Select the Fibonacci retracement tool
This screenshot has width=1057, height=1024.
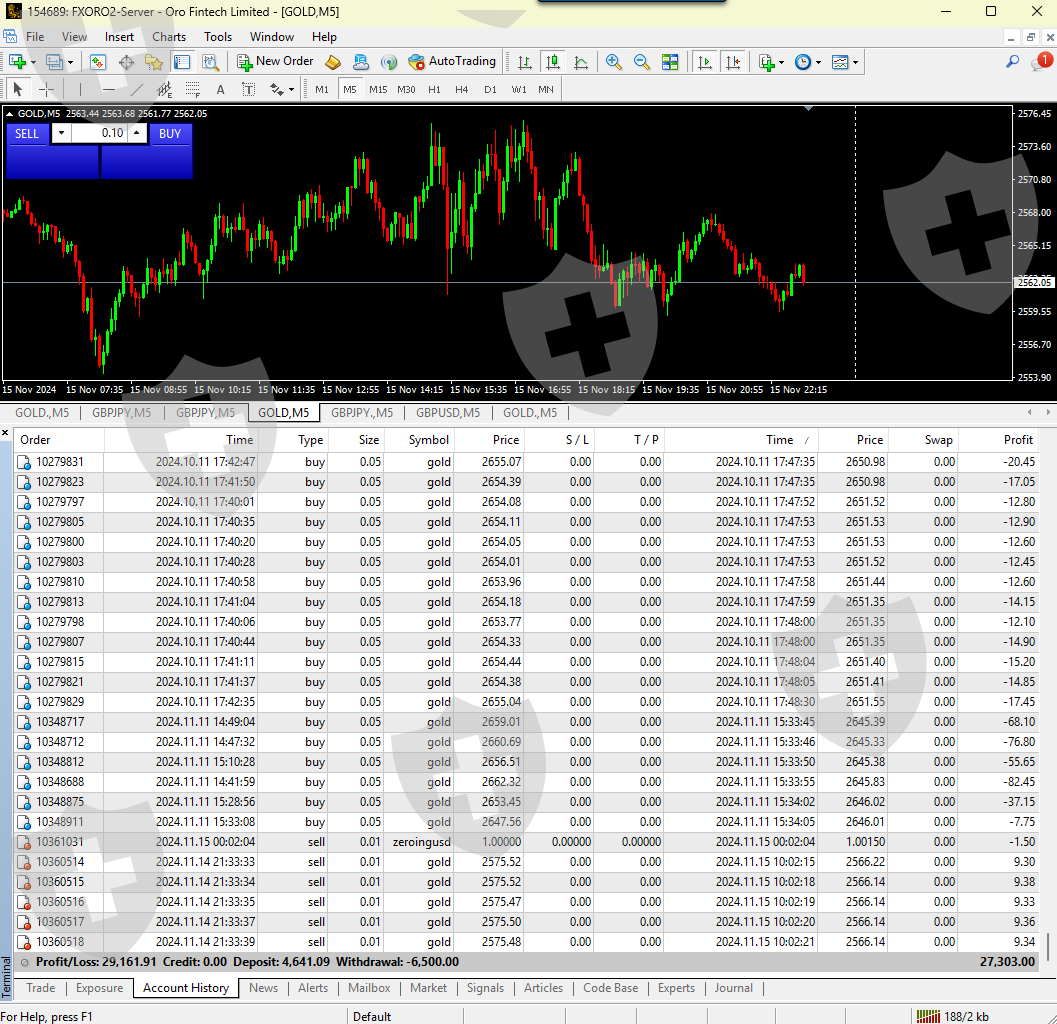pyautogui.click(x=192, y=89)
